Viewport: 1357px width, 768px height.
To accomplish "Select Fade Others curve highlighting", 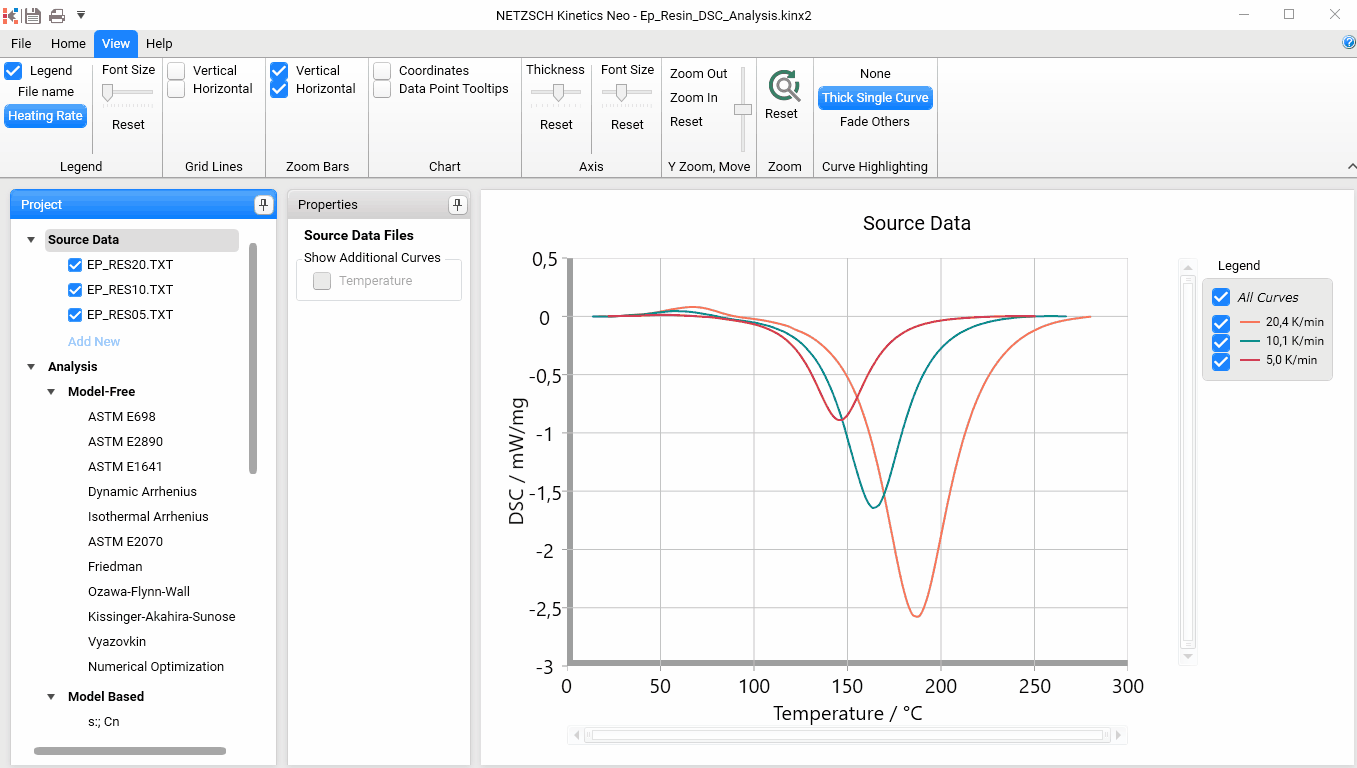I will click(x=875, y=122).
